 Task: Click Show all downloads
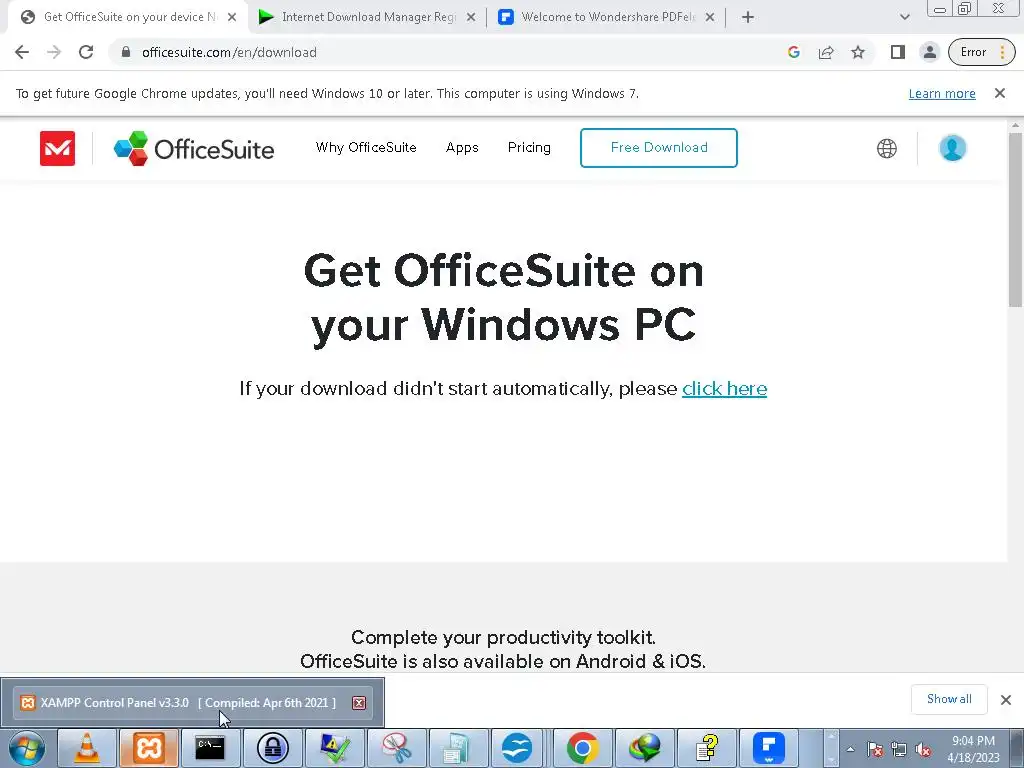click(x=949, y=699)
